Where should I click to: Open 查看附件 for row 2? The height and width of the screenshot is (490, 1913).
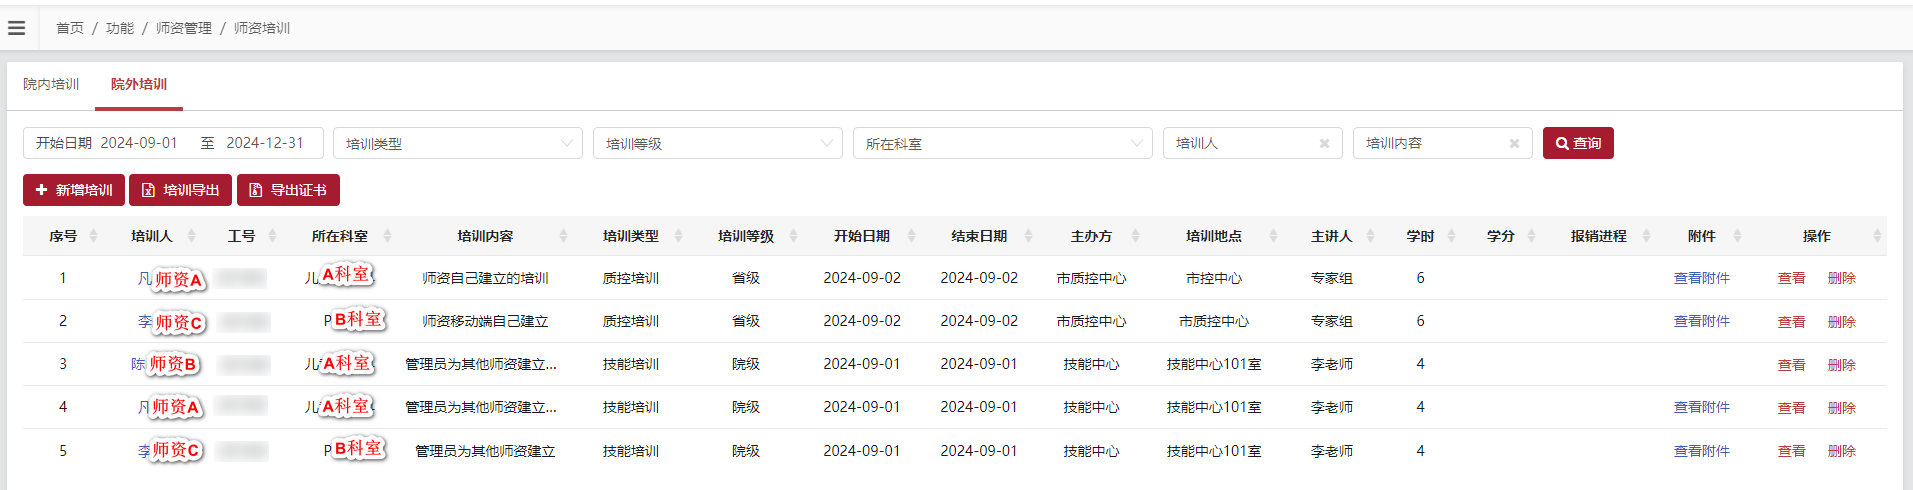tap(1701, 321)
